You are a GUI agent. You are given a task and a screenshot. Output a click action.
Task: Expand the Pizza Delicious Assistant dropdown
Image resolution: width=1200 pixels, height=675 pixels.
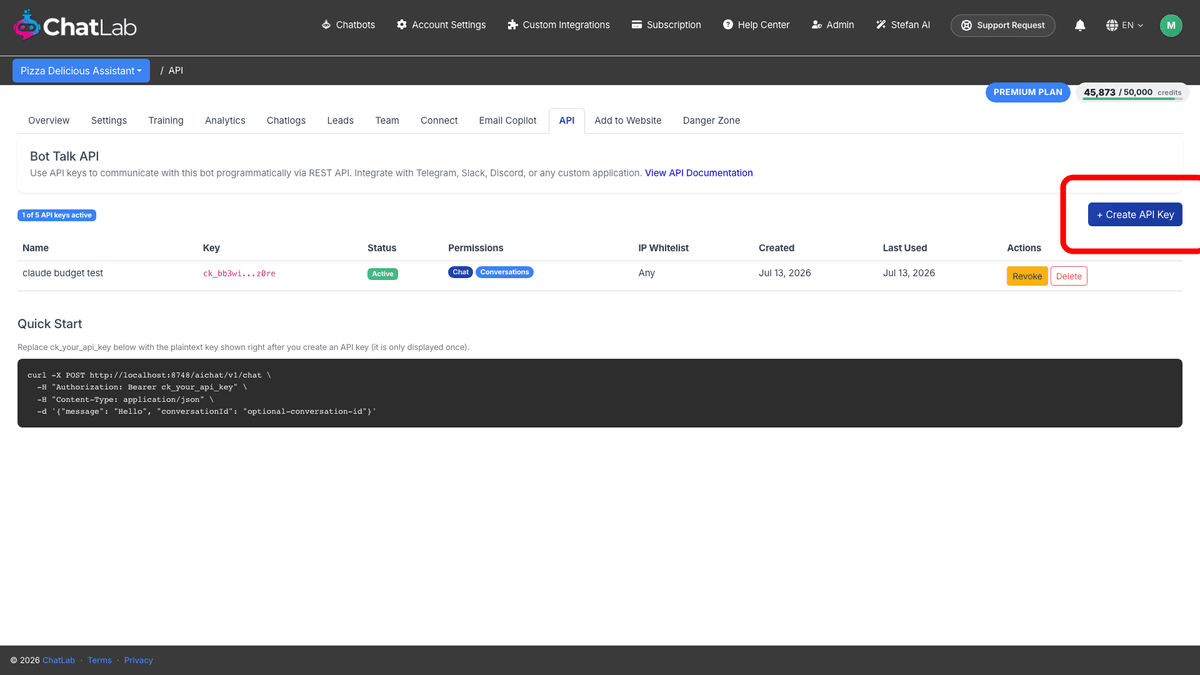(81, 71)
